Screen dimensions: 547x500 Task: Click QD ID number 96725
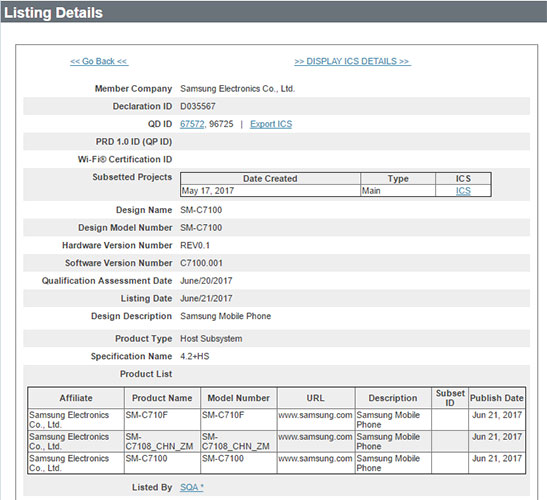point(221,124)
